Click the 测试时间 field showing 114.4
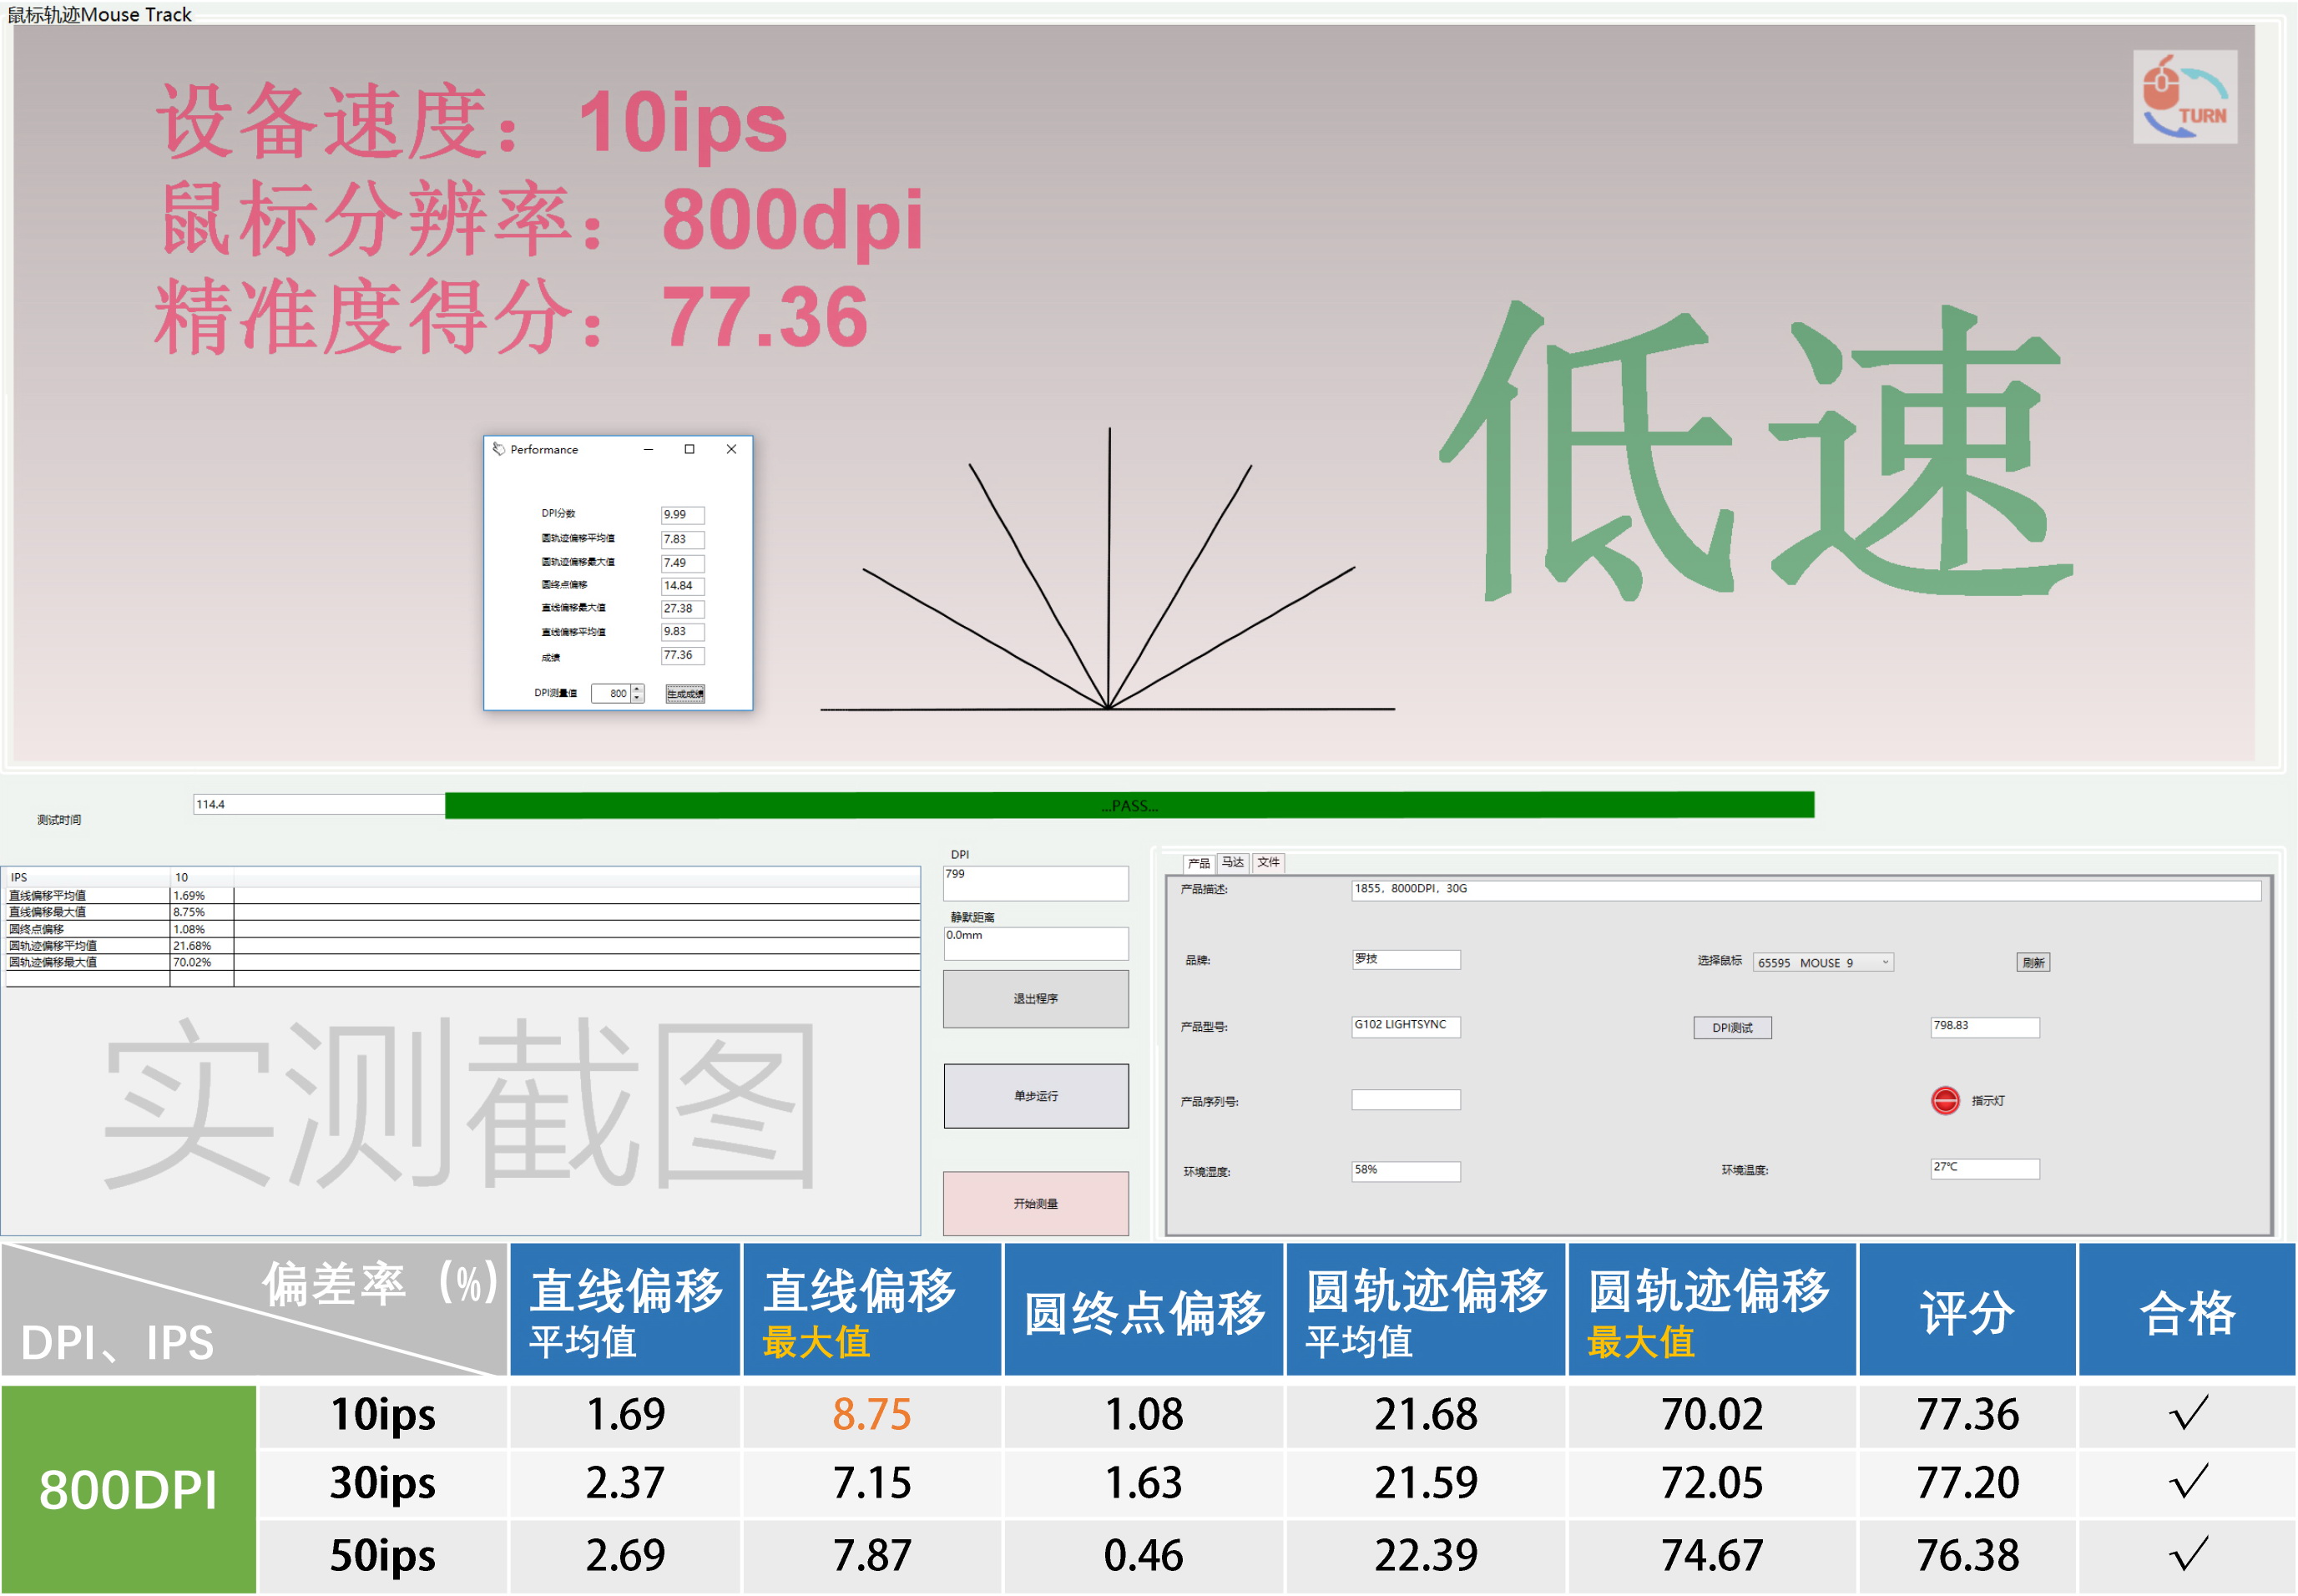 [x=318, y=802]
